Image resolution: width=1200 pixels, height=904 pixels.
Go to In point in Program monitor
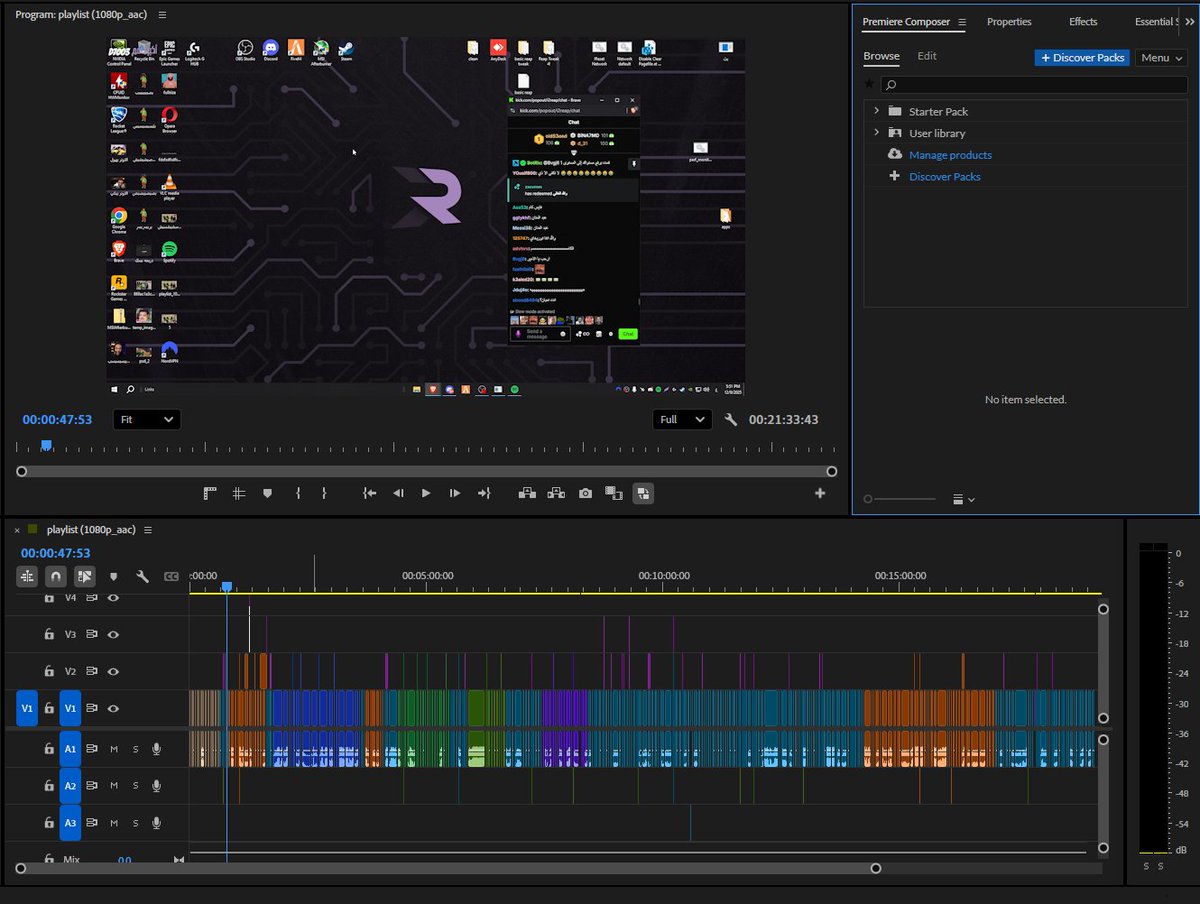(370, 493)
